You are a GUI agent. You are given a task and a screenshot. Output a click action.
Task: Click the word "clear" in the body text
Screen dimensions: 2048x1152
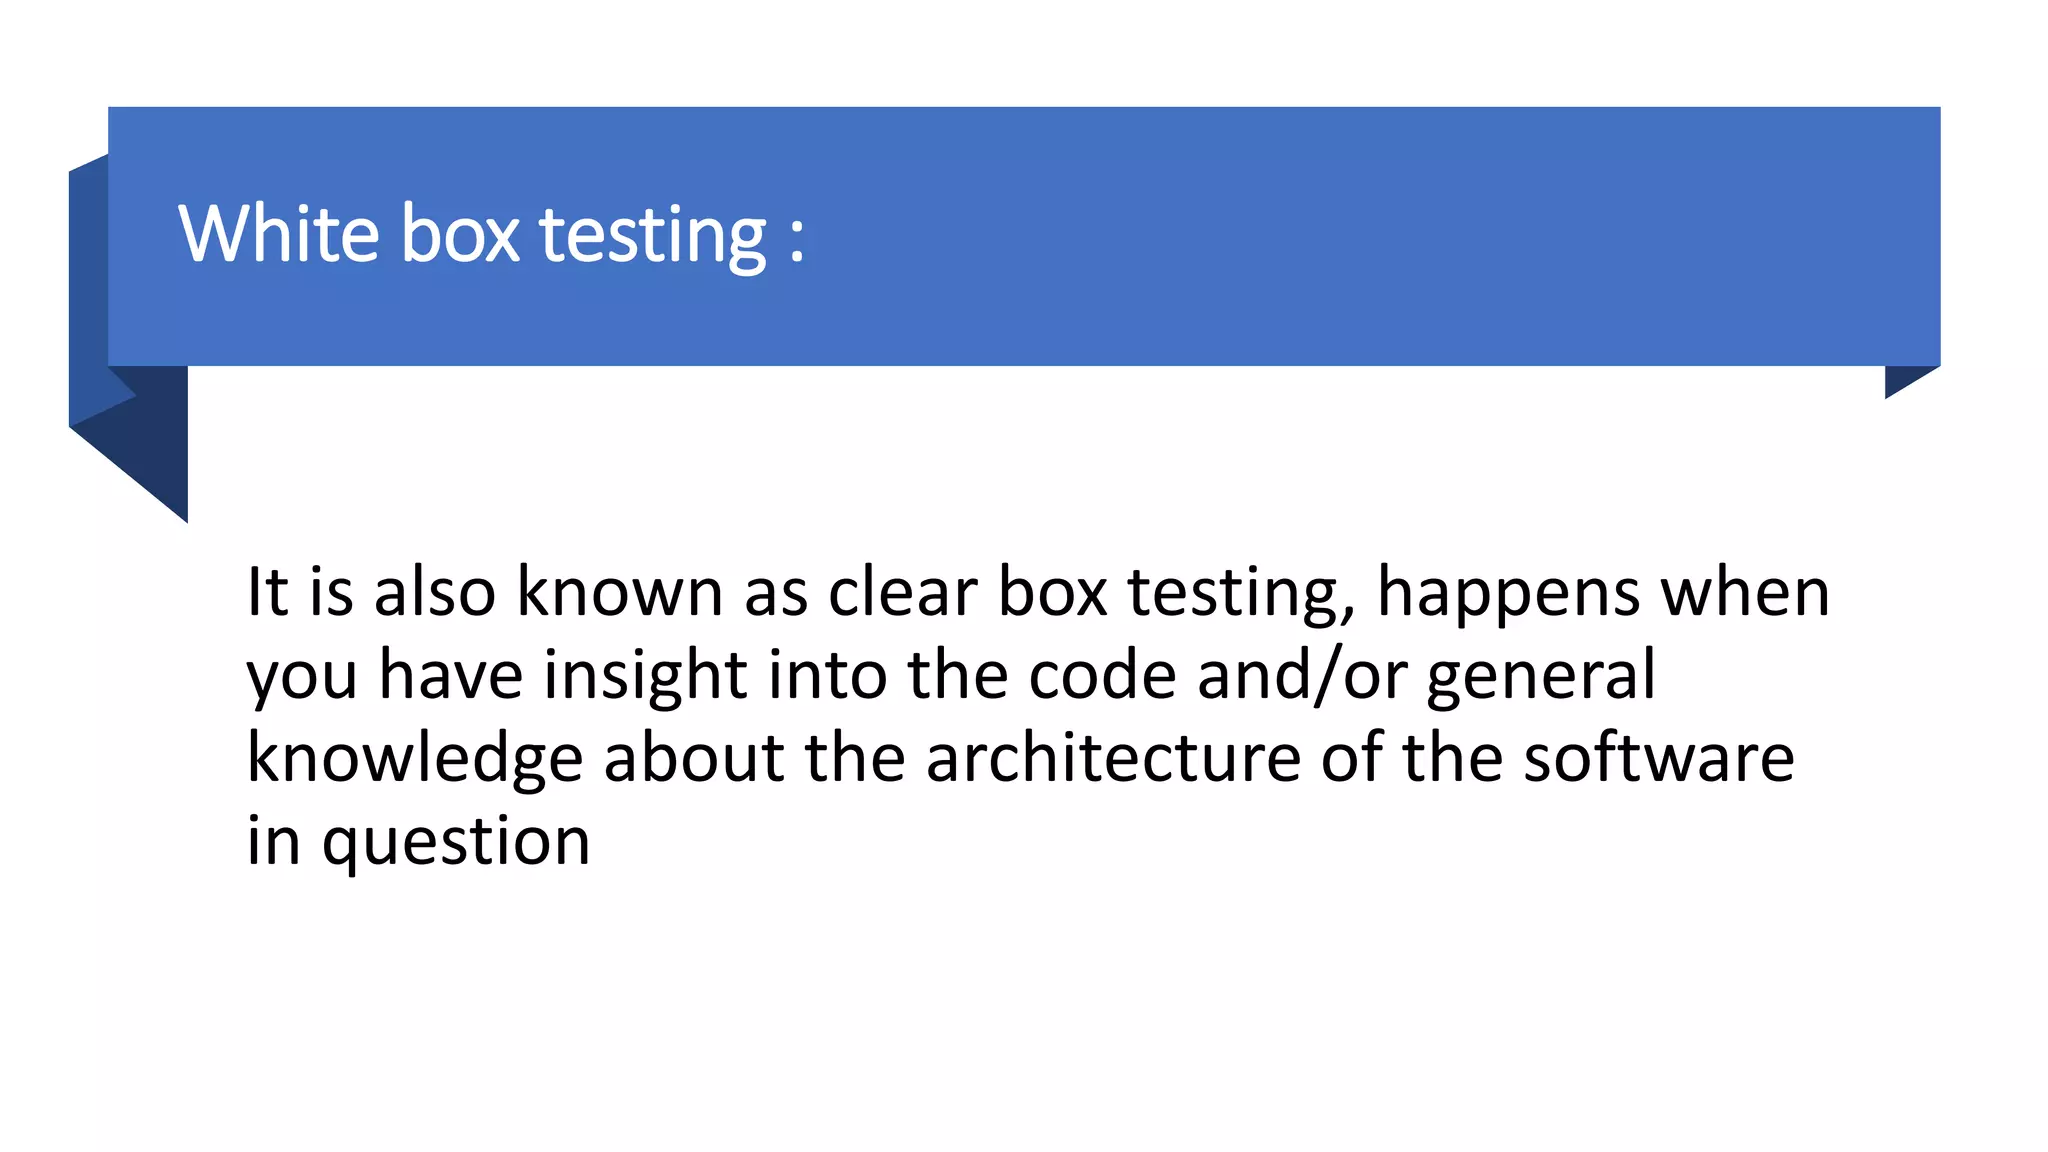point(902,592)
